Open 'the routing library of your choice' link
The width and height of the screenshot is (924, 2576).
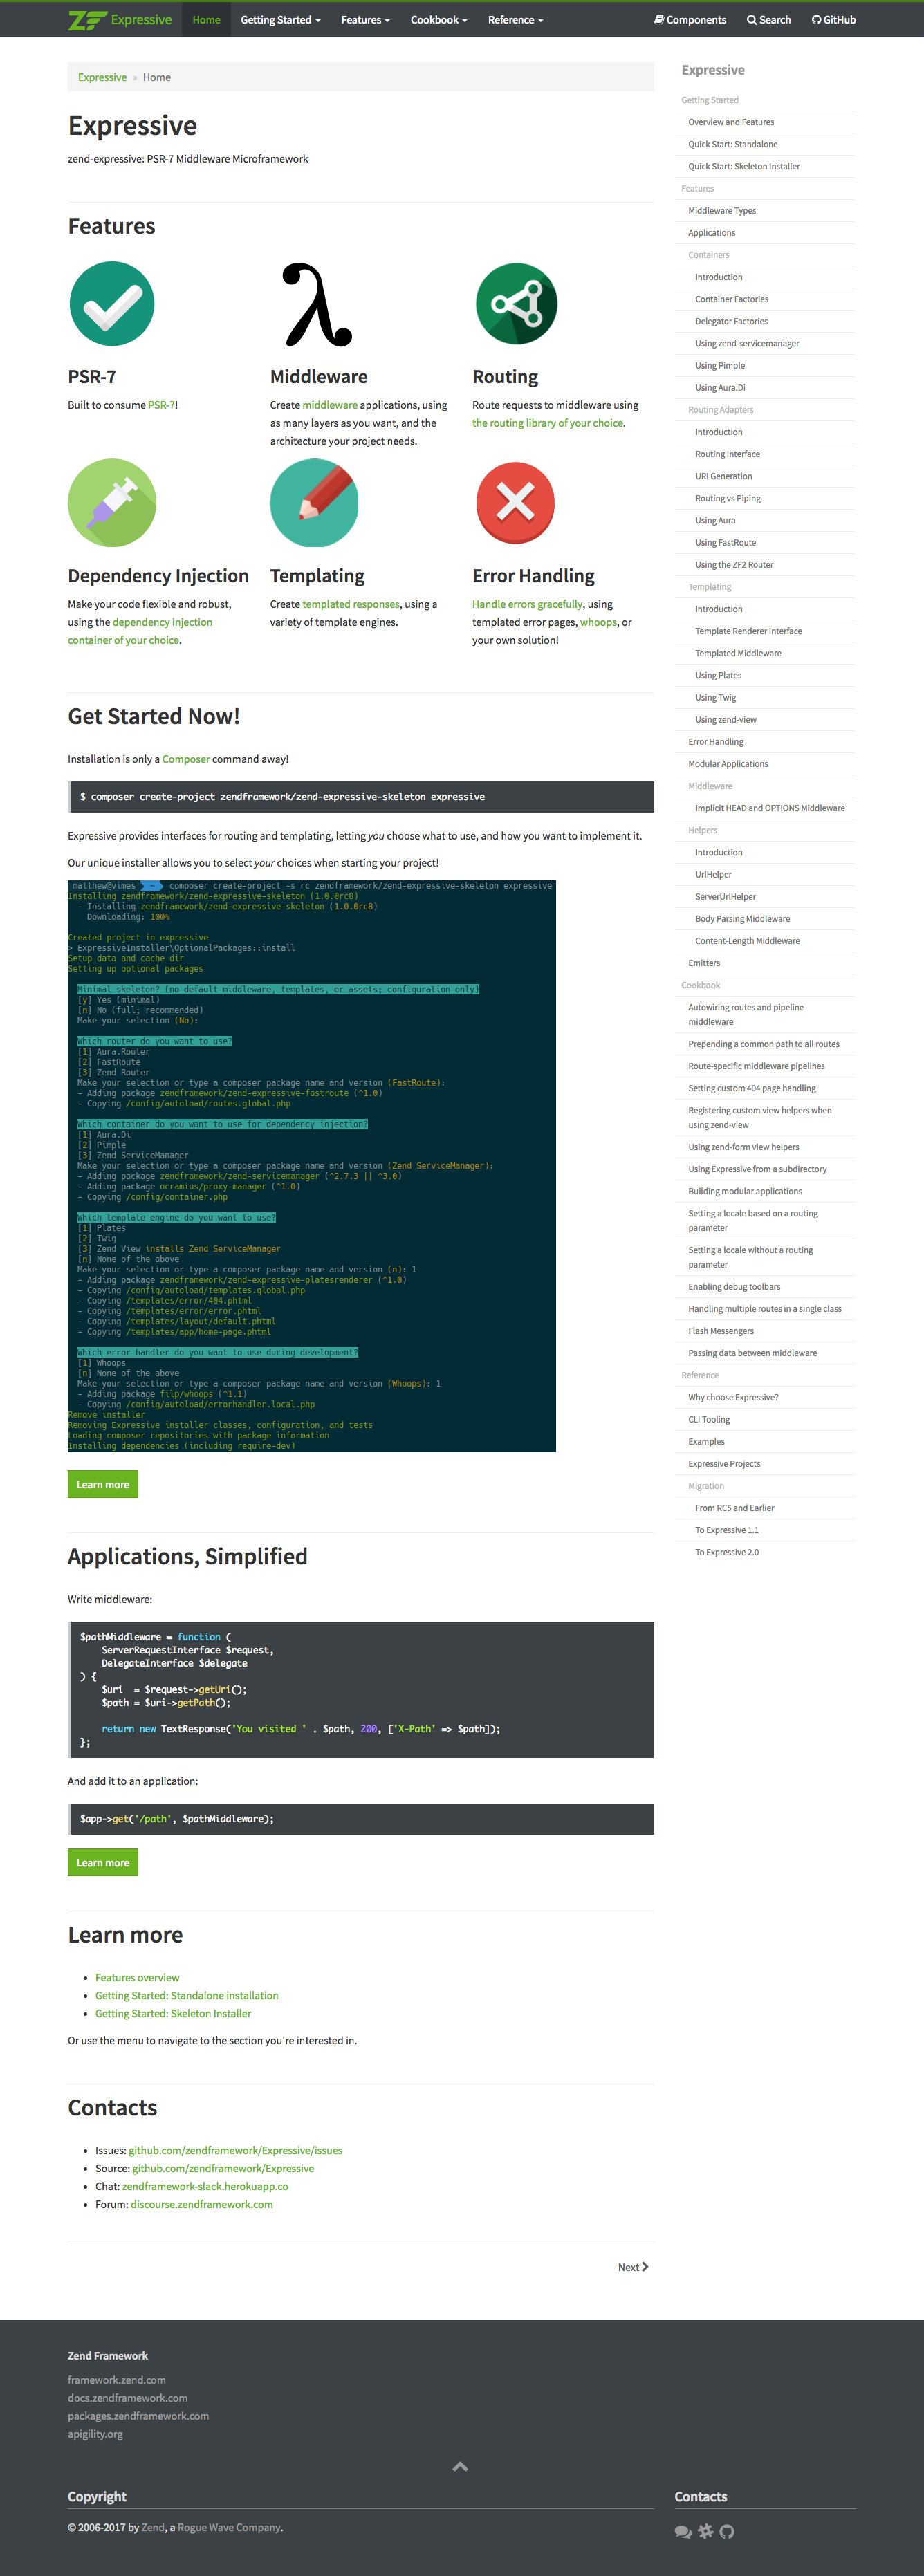pos(547,423)
